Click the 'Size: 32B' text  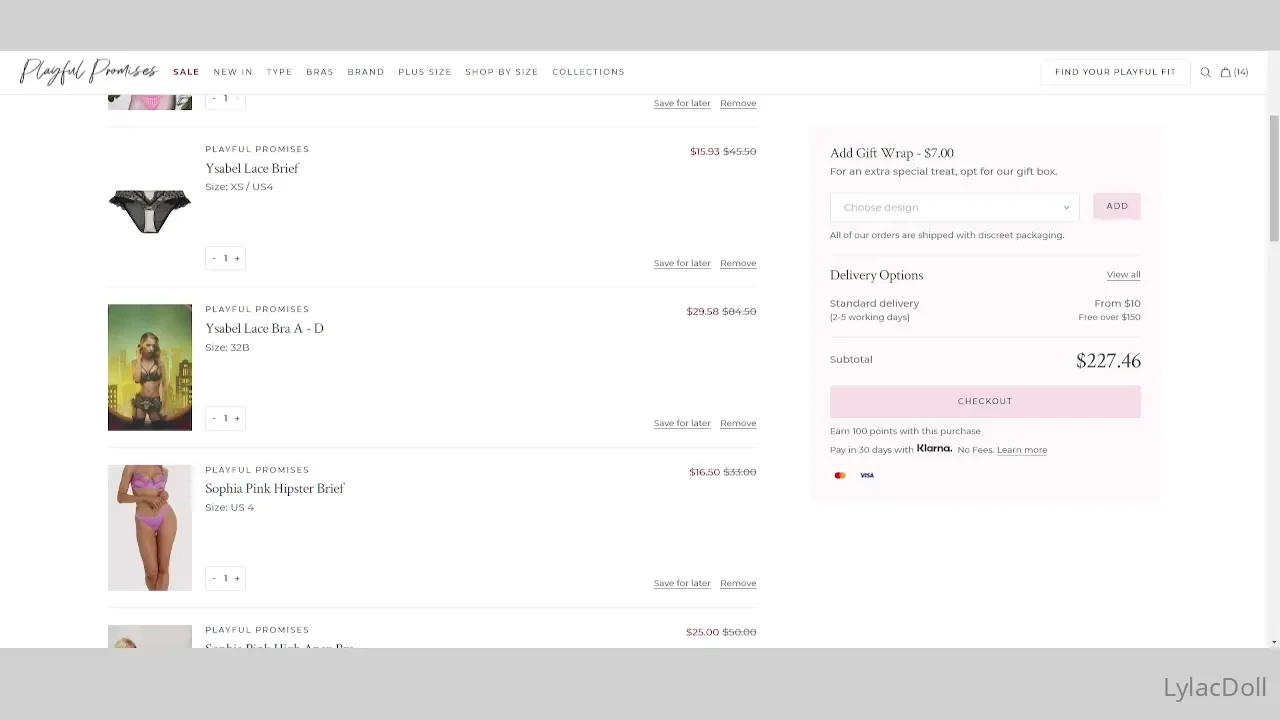pyautogui.click(x=227, y=348)
